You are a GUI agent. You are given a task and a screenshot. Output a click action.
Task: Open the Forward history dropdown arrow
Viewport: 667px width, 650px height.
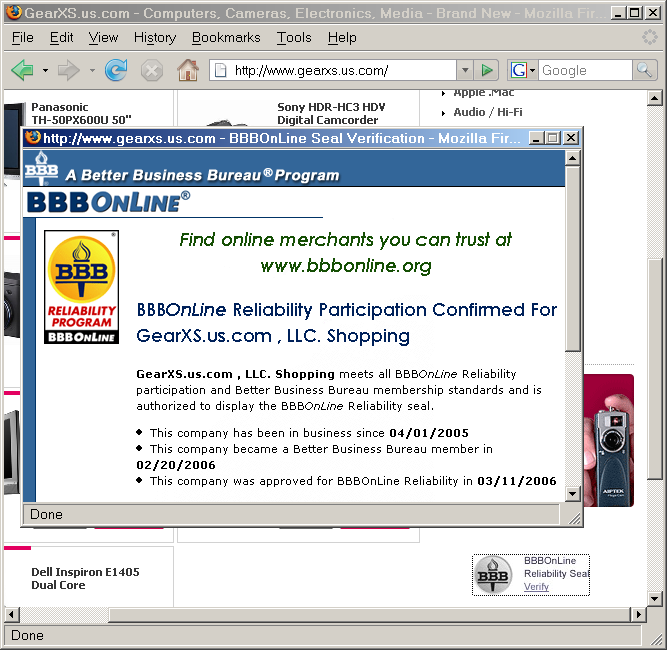(92, 70)
